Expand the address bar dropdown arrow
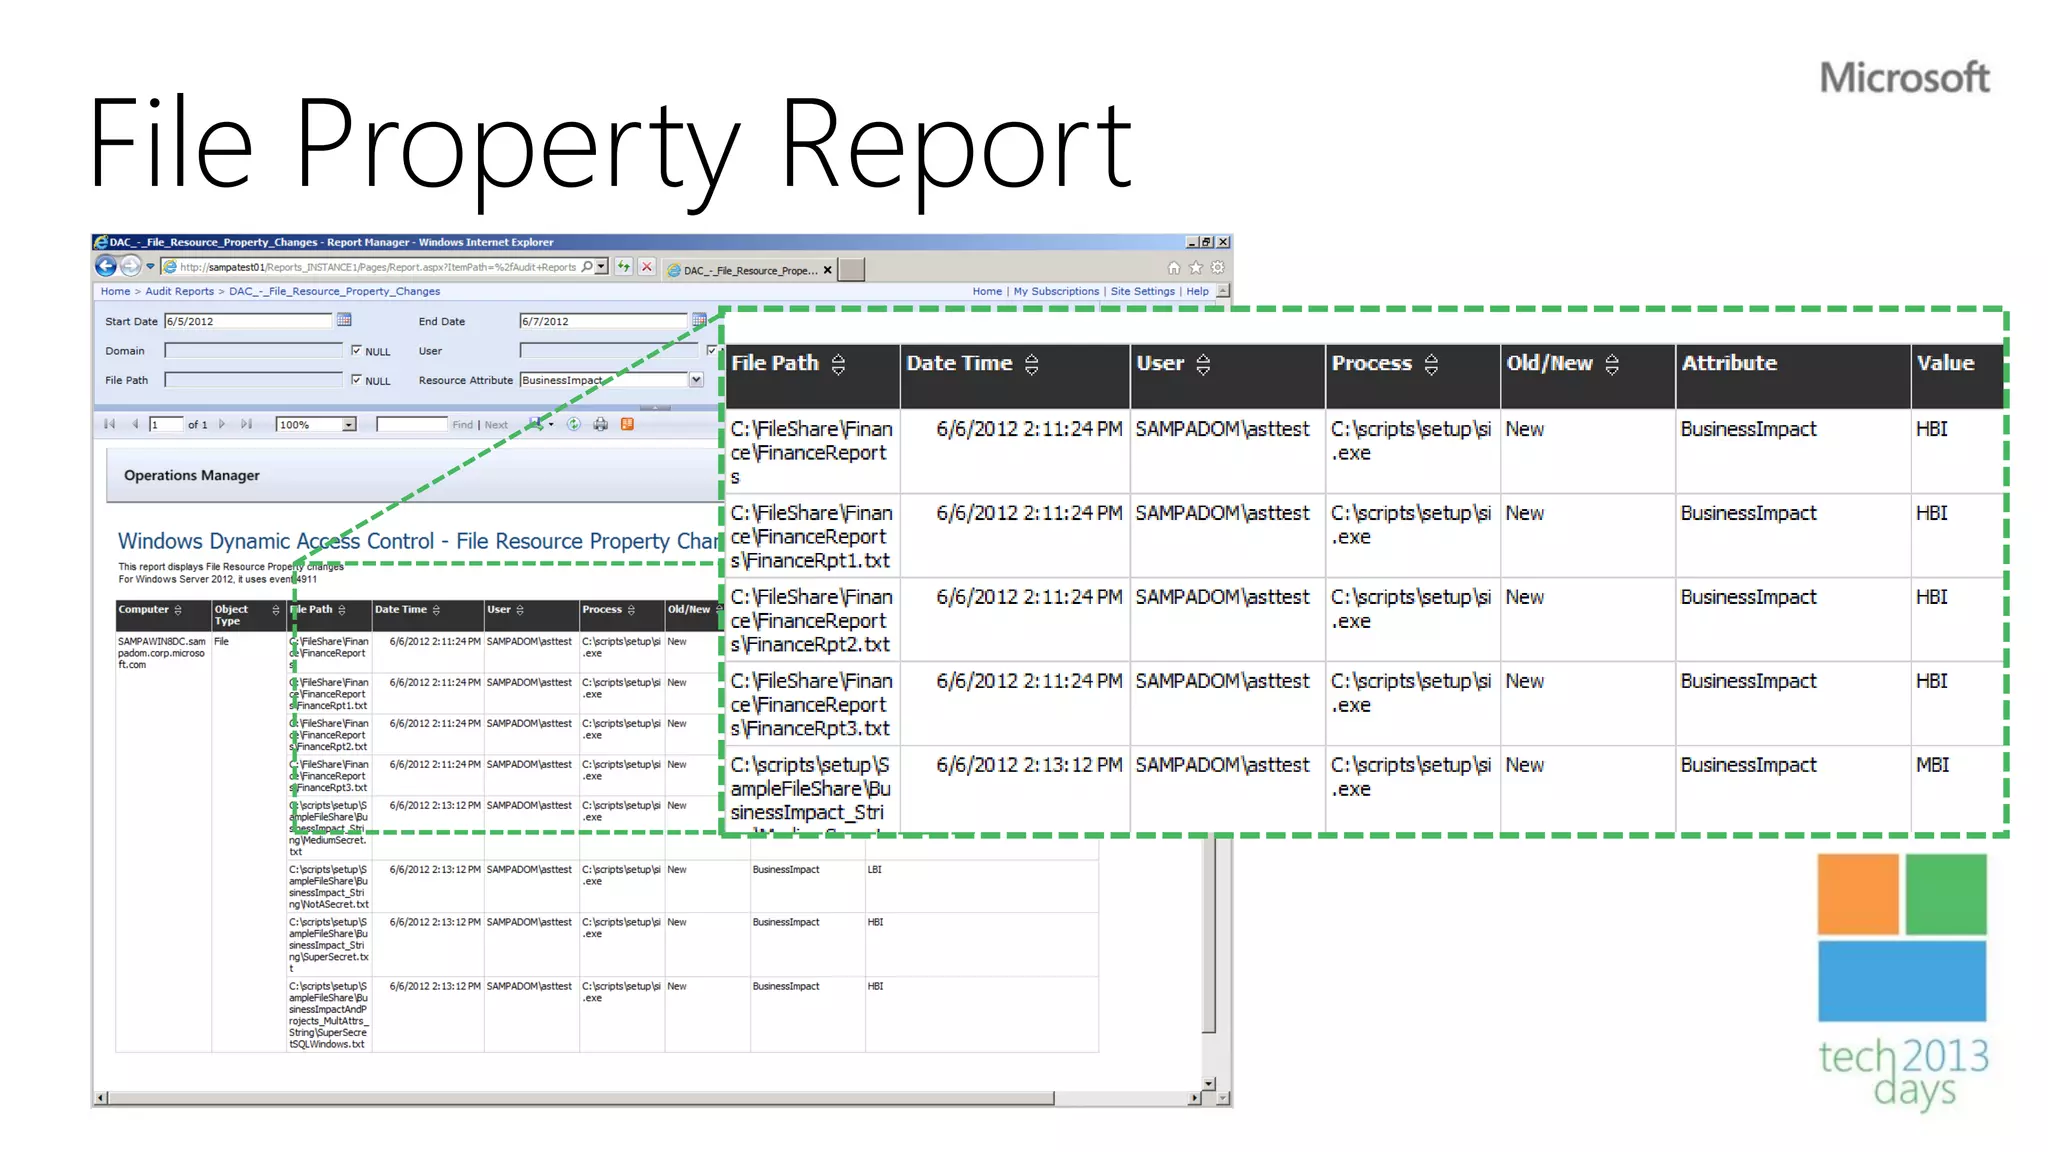 (x=601, y=267)
